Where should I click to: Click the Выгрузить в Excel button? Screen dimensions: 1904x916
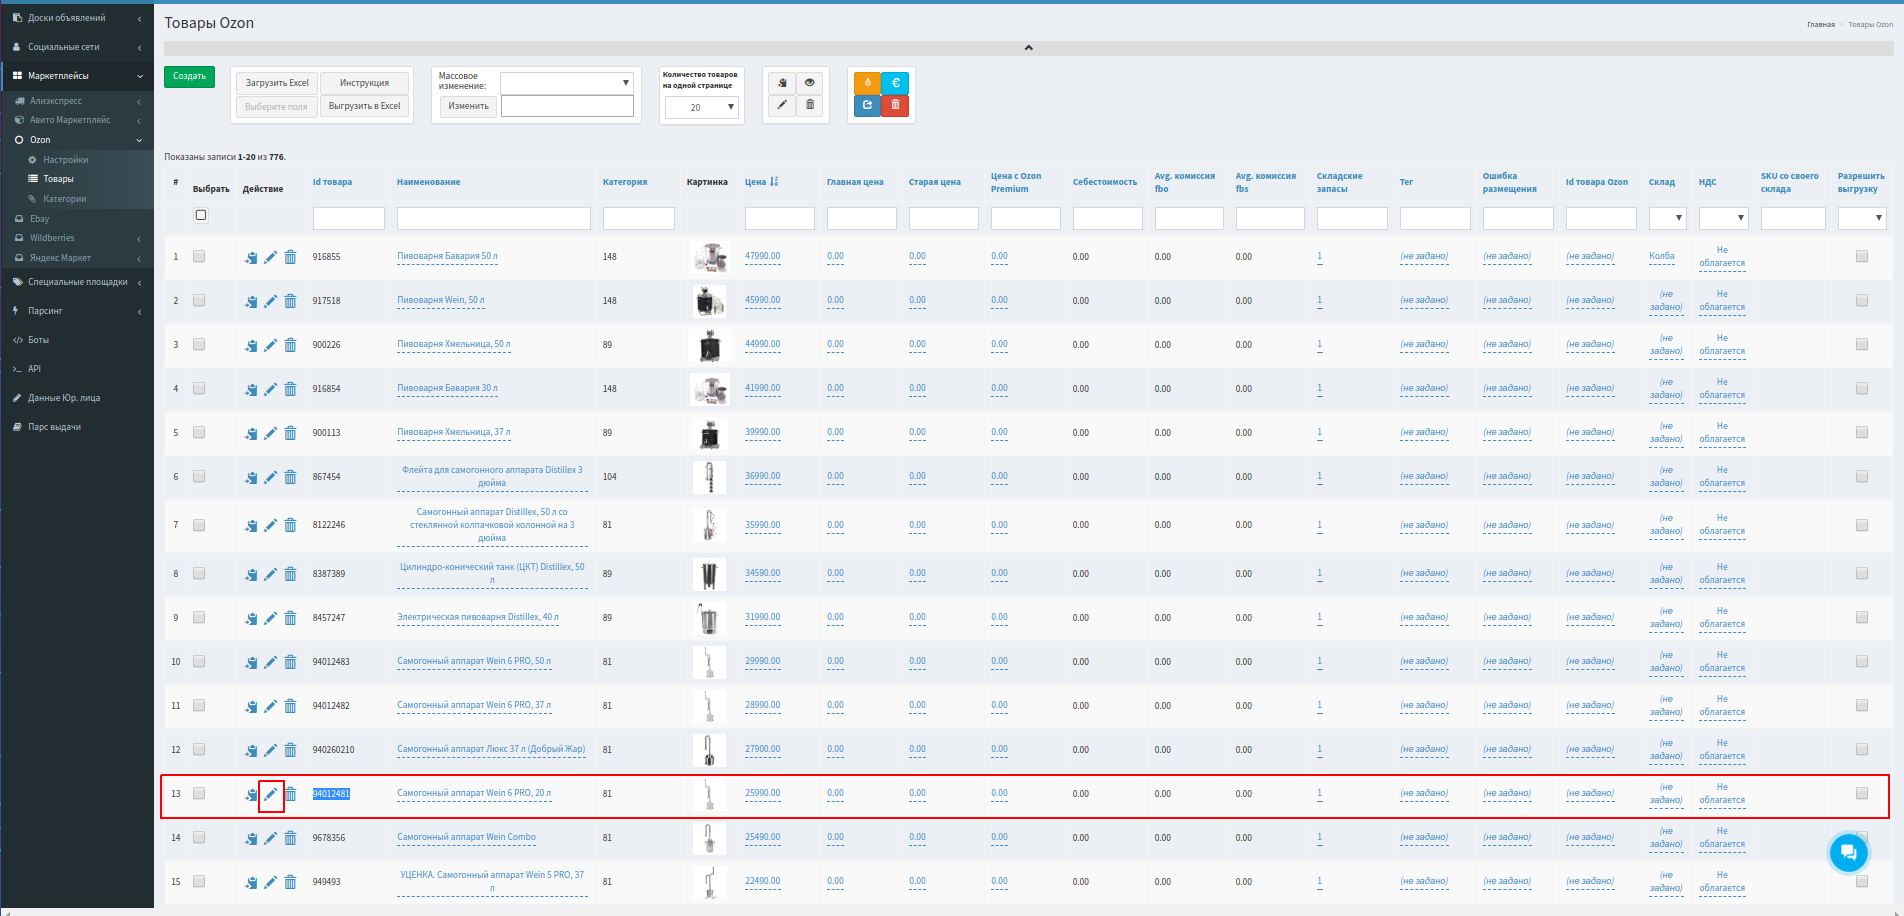pyautogui.click(x=365, y=106)
